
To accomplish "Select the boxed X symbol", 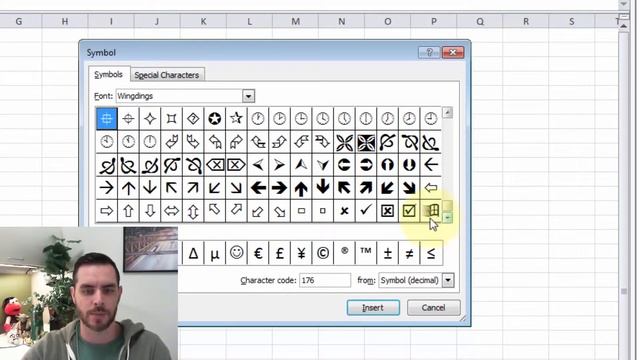I will pyautogui.click(x=387, y=211).
